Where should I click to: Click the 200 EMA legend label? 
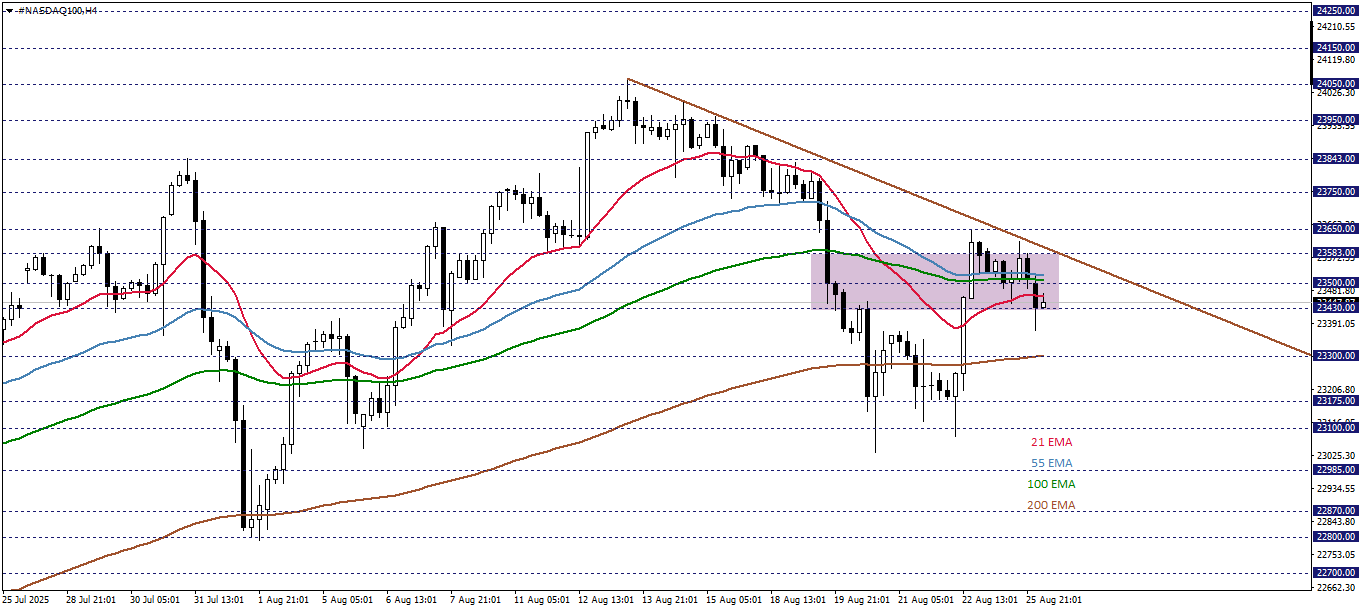(x=1052, y=505)
